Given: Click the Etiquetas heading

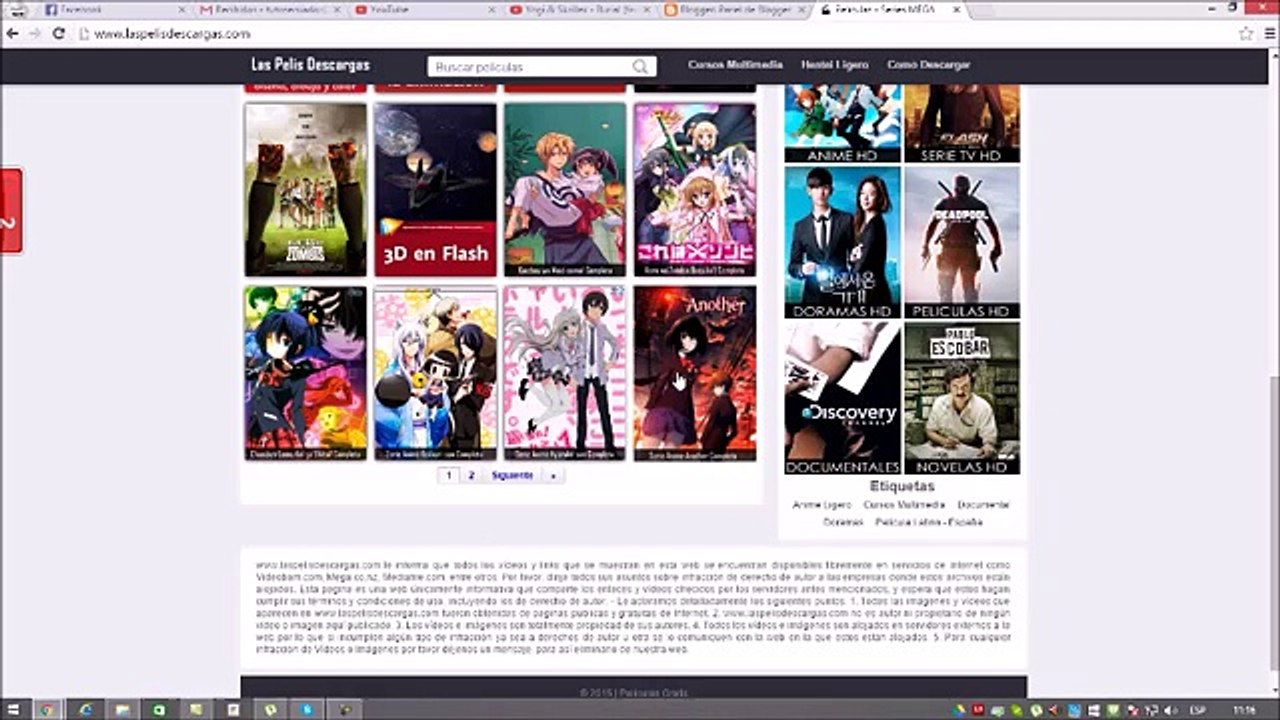Looking at the screenshot, I should [x=902, y=486].
